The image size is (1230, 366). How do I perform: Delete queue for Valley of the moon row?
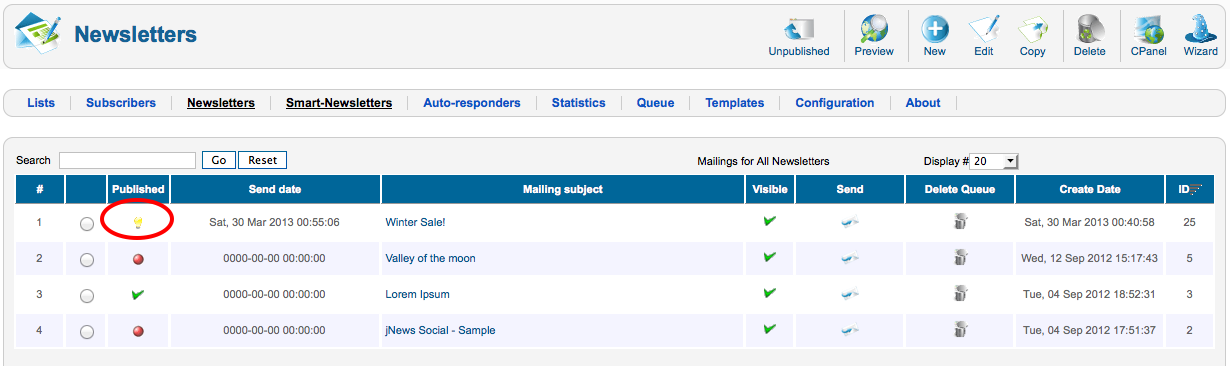click(960, 258)
